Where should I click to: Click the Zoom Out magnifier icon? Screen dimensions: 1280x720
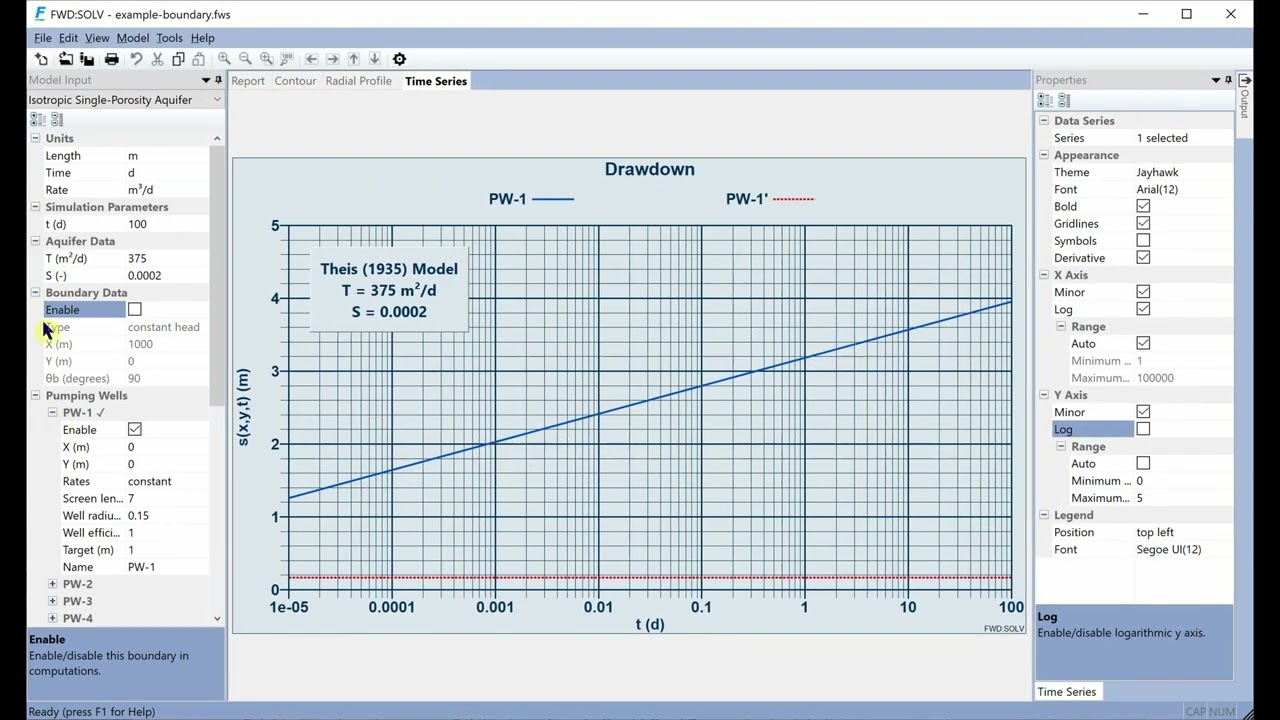245,59
